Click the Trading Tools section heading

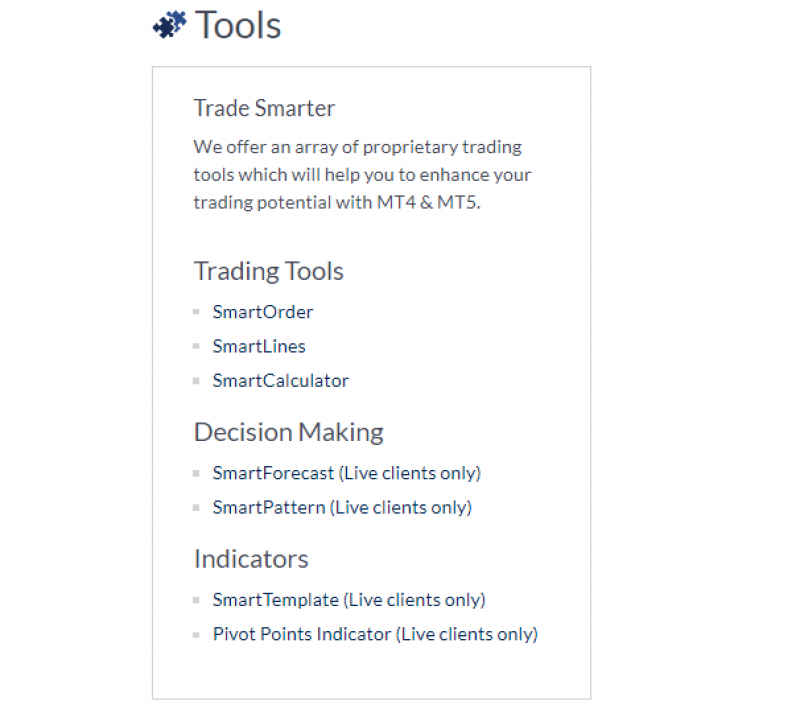[268, 271]
